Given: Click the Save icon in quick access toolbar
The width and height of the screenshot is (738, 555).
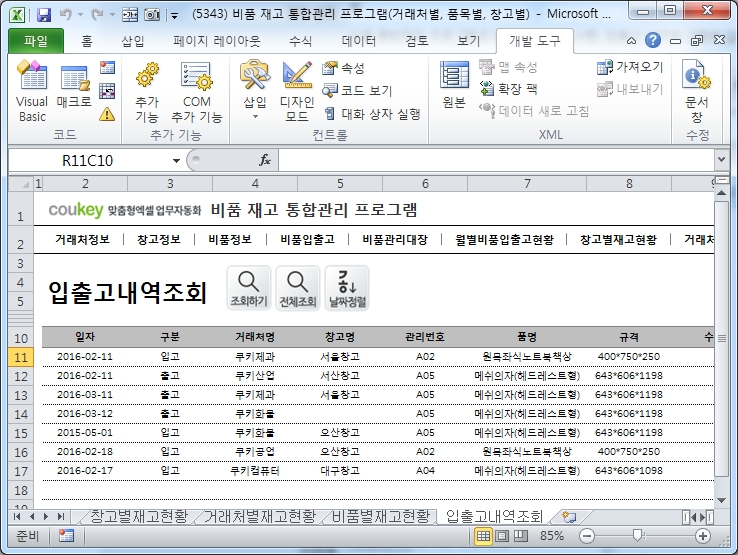Looking at the screenshot, I should click(x=44, y=15).
